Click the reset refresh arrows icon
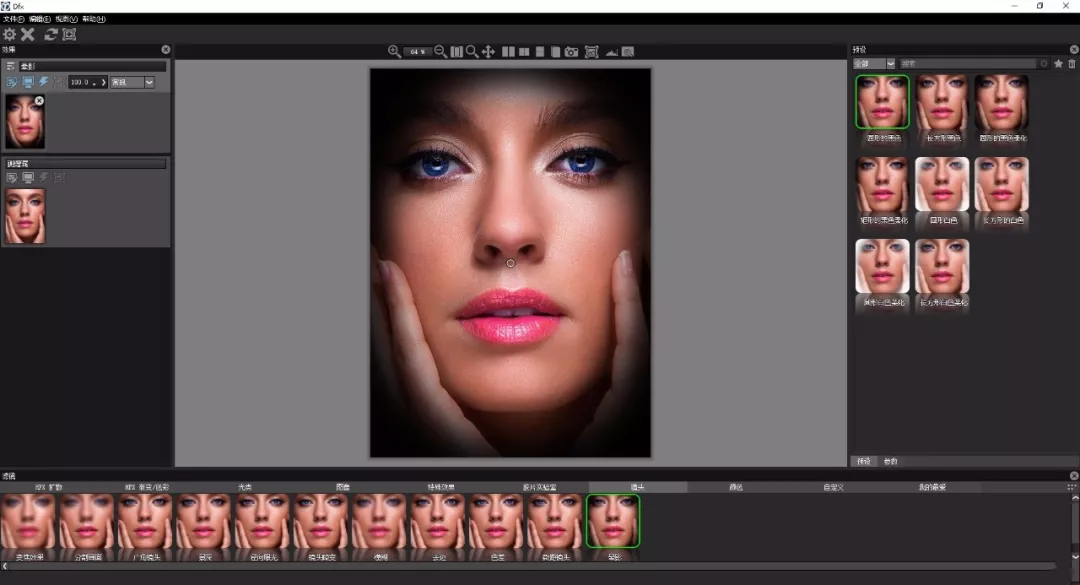This screenshot has height=585, width=1080. 50,34
